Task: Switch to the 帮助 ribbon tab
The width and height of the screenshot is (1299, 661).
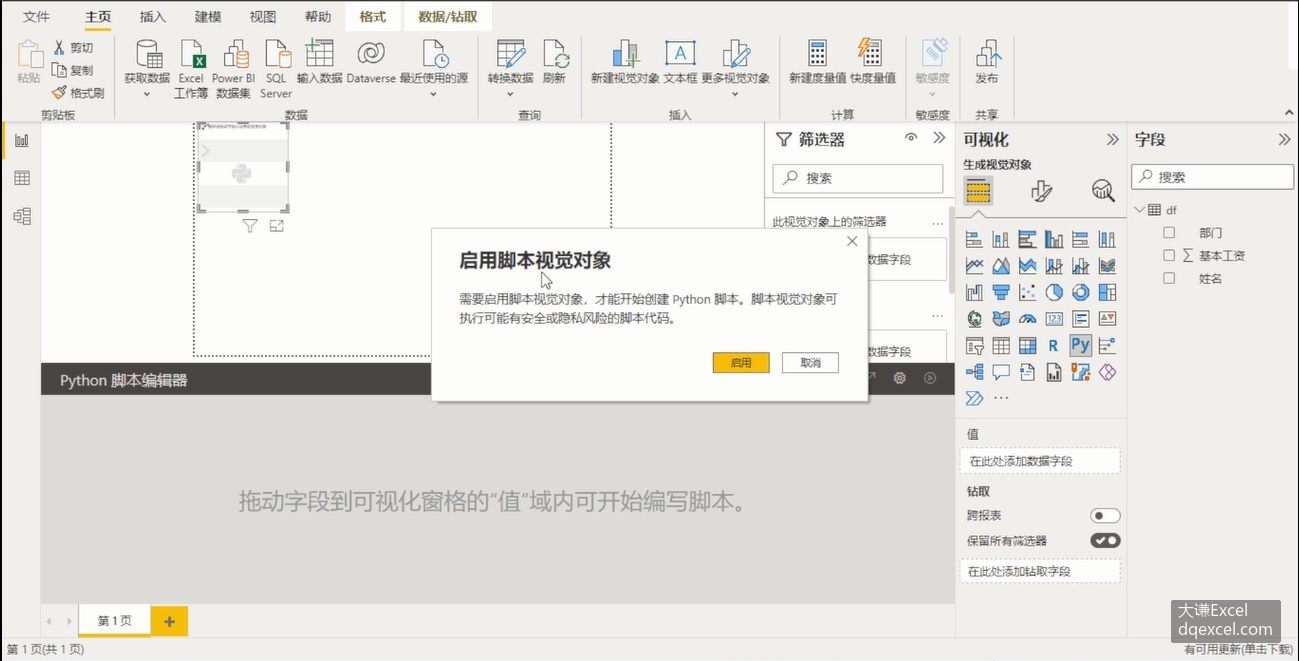Action: 318,17
